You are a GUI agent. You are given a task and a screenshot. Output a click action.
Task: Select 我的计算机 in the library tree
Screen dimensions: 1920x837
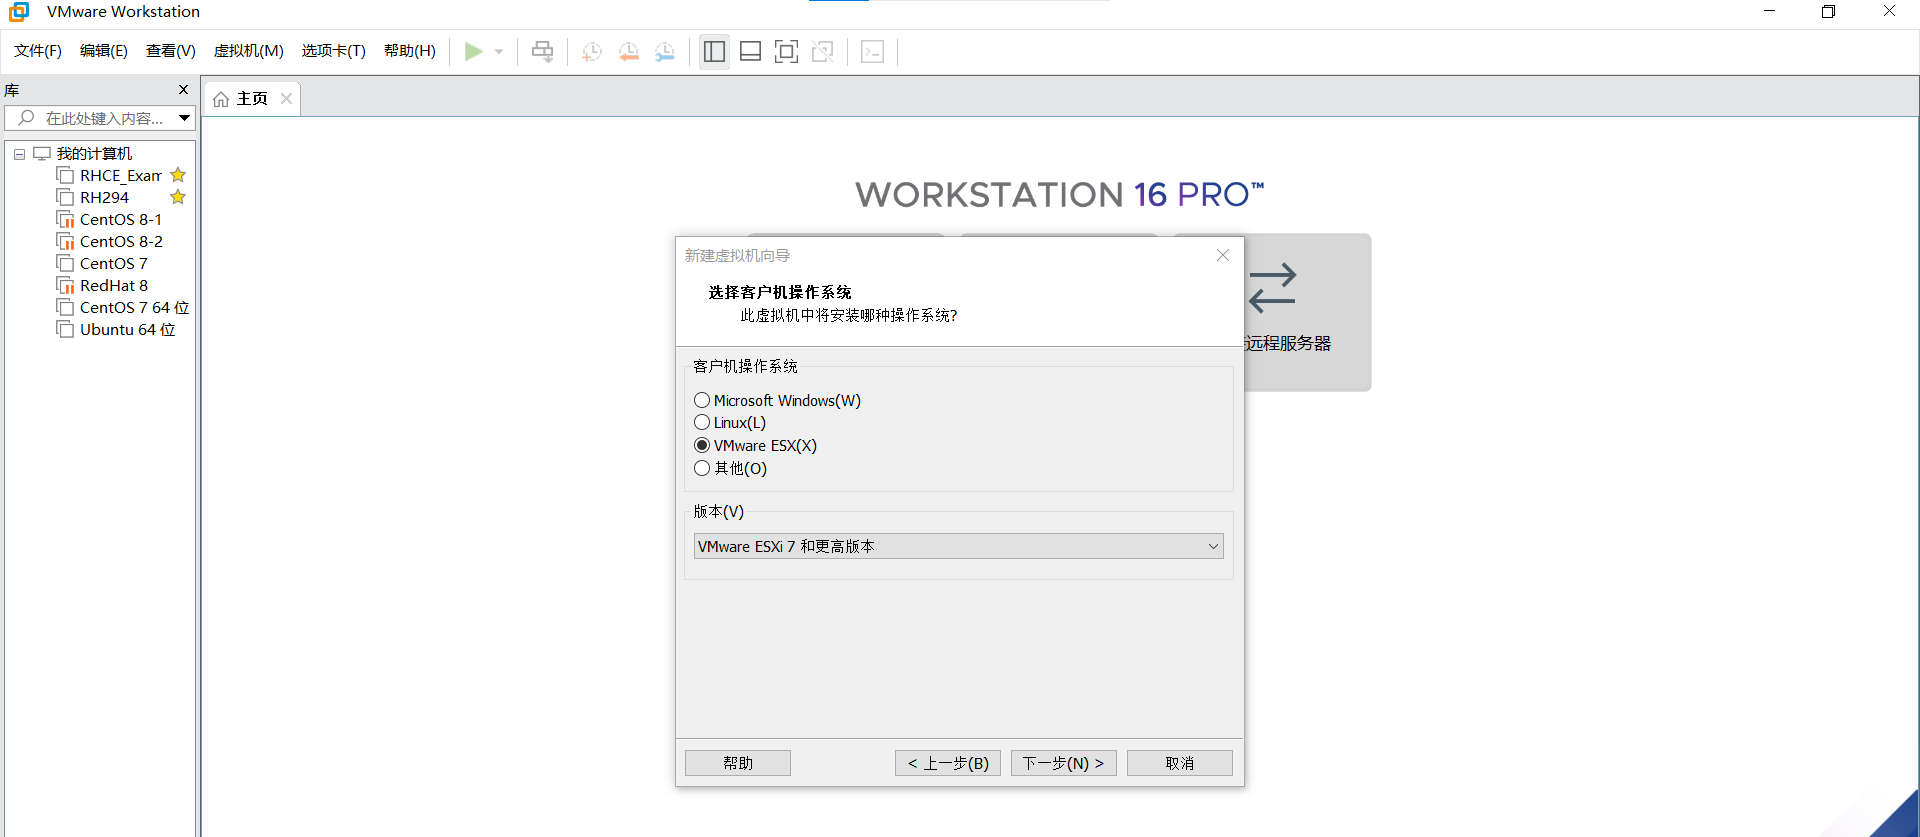[94, 154]
